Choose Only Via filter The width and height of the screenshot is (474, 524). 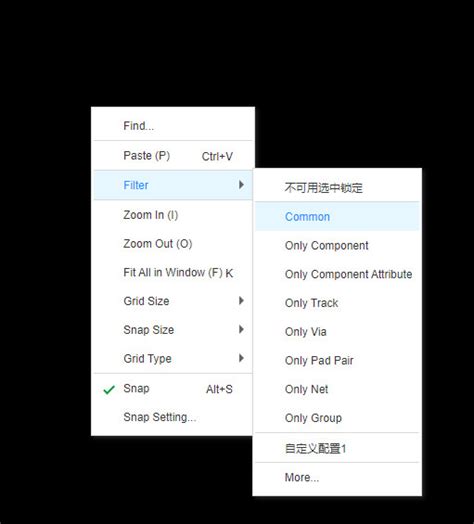point(337,332)
